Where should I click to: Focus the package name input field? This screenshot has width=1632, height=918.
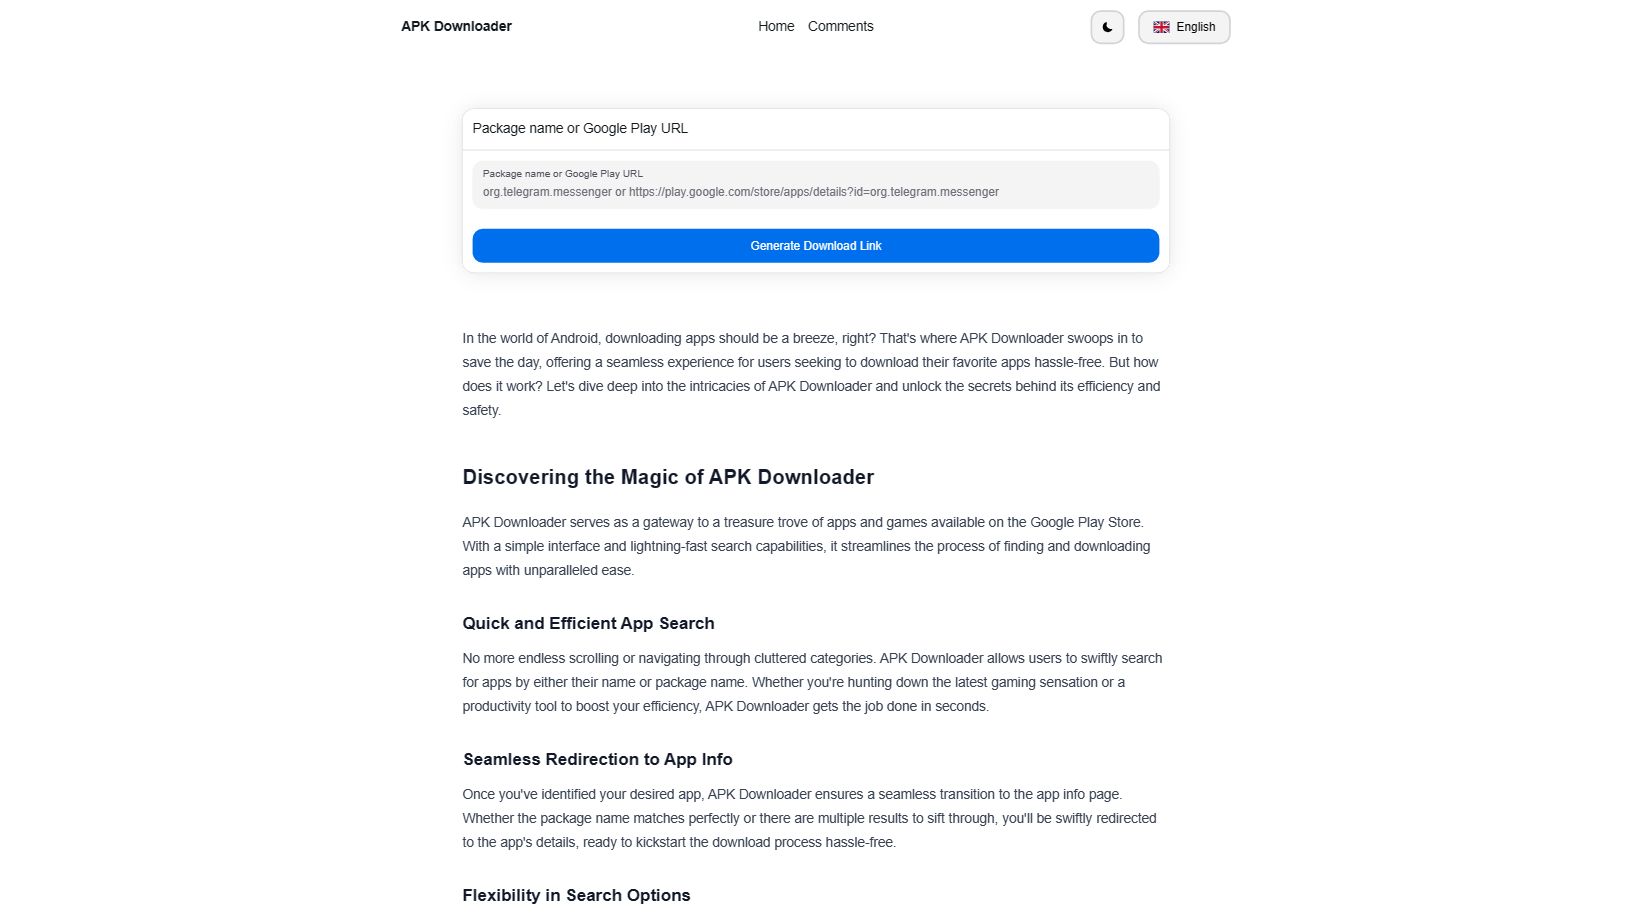(816, 185)
